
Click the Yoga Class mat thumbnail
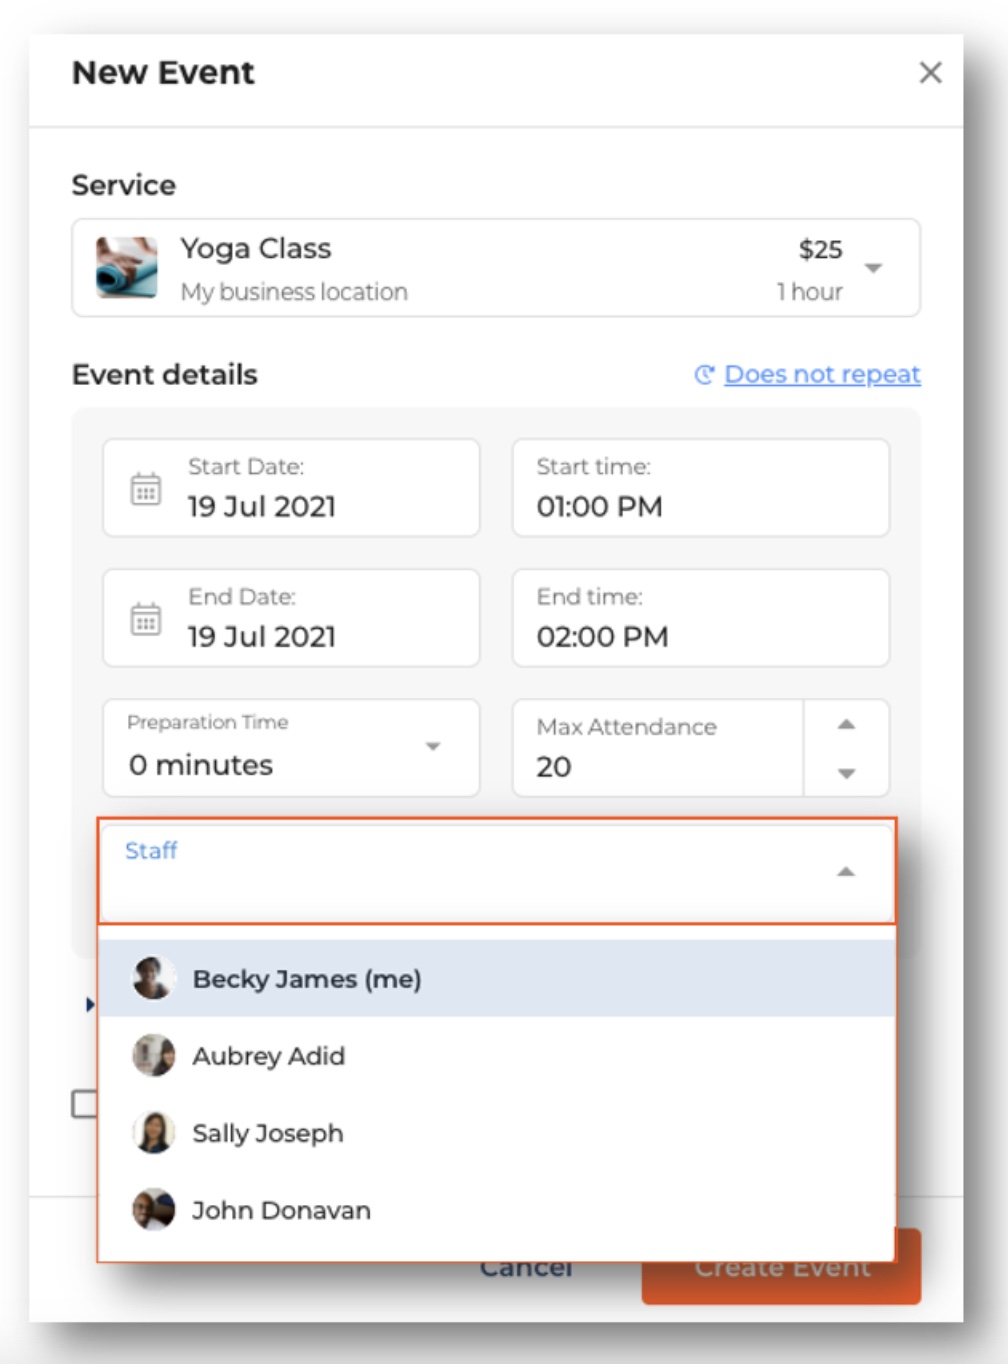click(127, 268)
